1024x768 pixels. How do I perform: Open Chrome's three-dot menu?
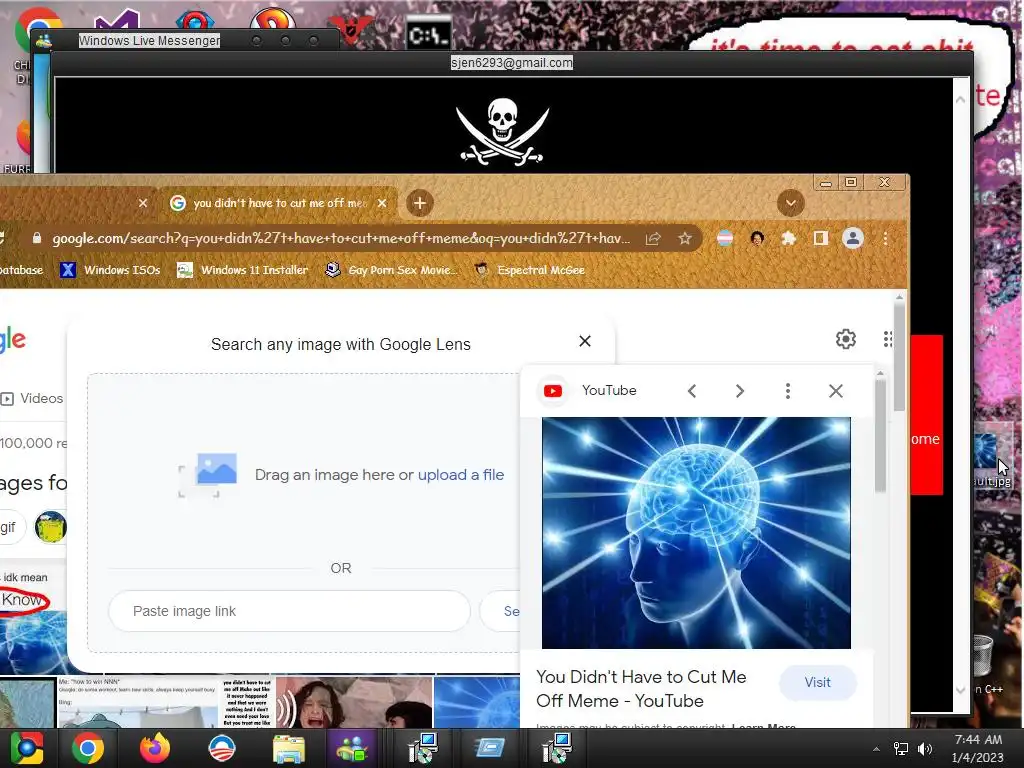[x=886, y=238]
